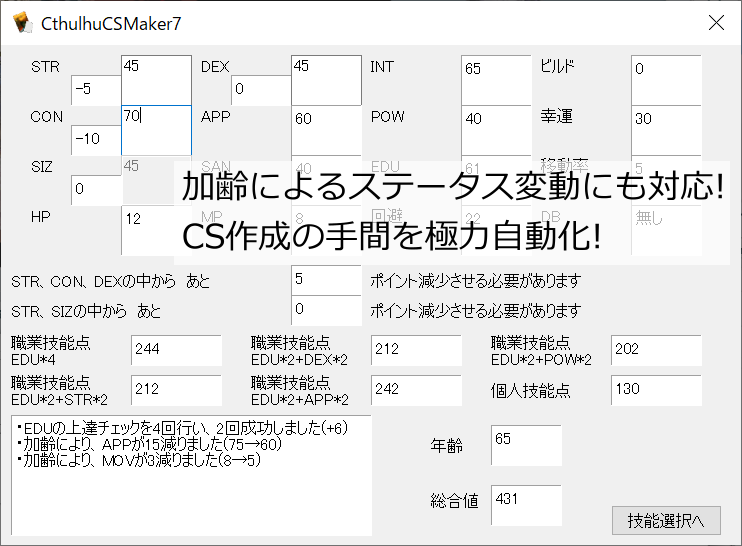Click the 年齢 field showing 65

pyautogui.click(x=526, y=445)
